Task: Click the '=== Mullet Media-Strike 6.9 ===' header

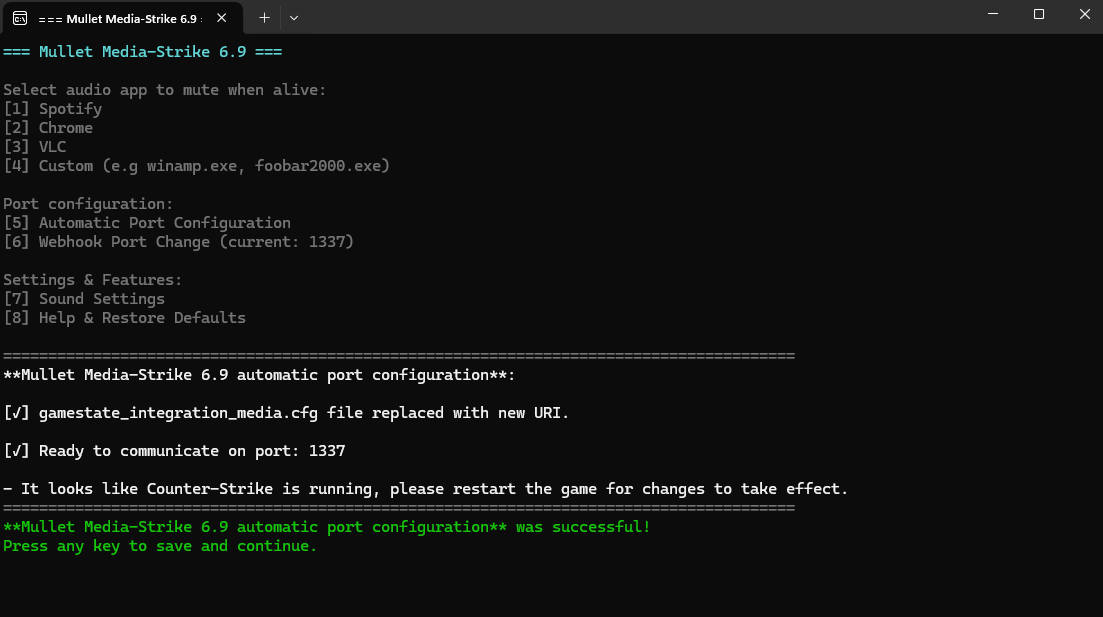Action: click(x=143, y=52)
